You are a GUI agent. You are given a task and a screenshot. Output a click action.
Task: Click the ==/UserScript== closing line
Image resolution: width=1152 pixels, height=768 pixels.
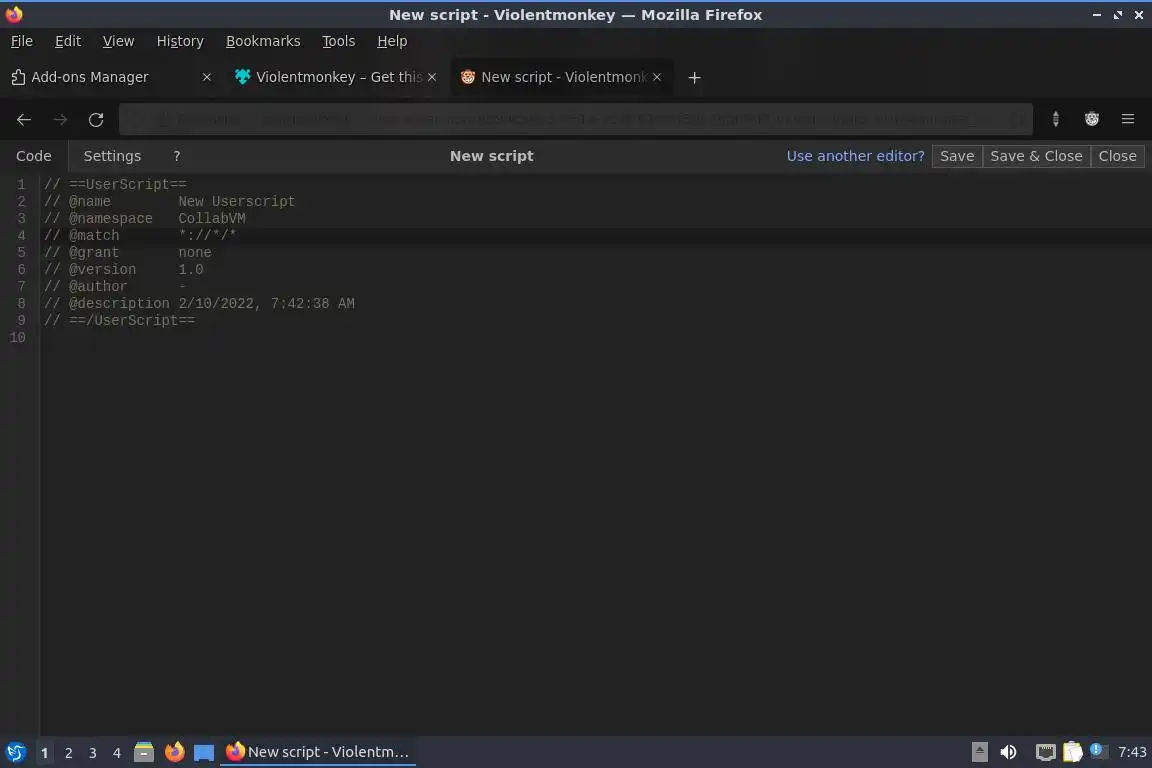(x=119, y=320)
